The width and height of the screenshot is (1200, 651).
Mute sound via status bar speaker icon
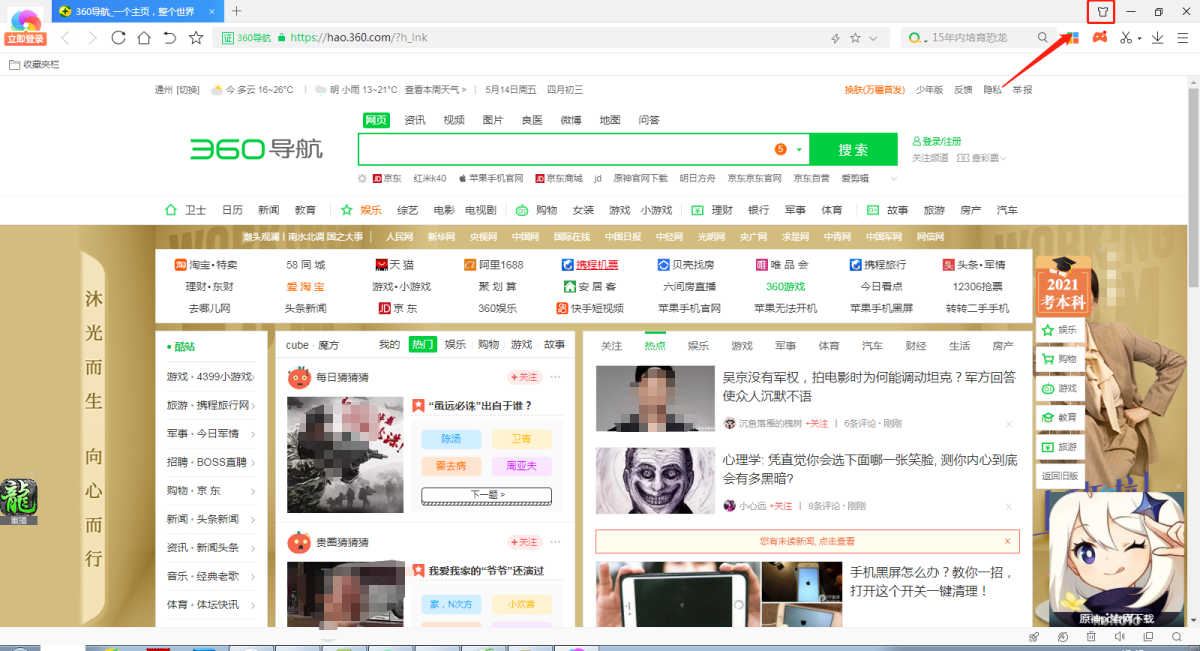(x=1119, y=637)
